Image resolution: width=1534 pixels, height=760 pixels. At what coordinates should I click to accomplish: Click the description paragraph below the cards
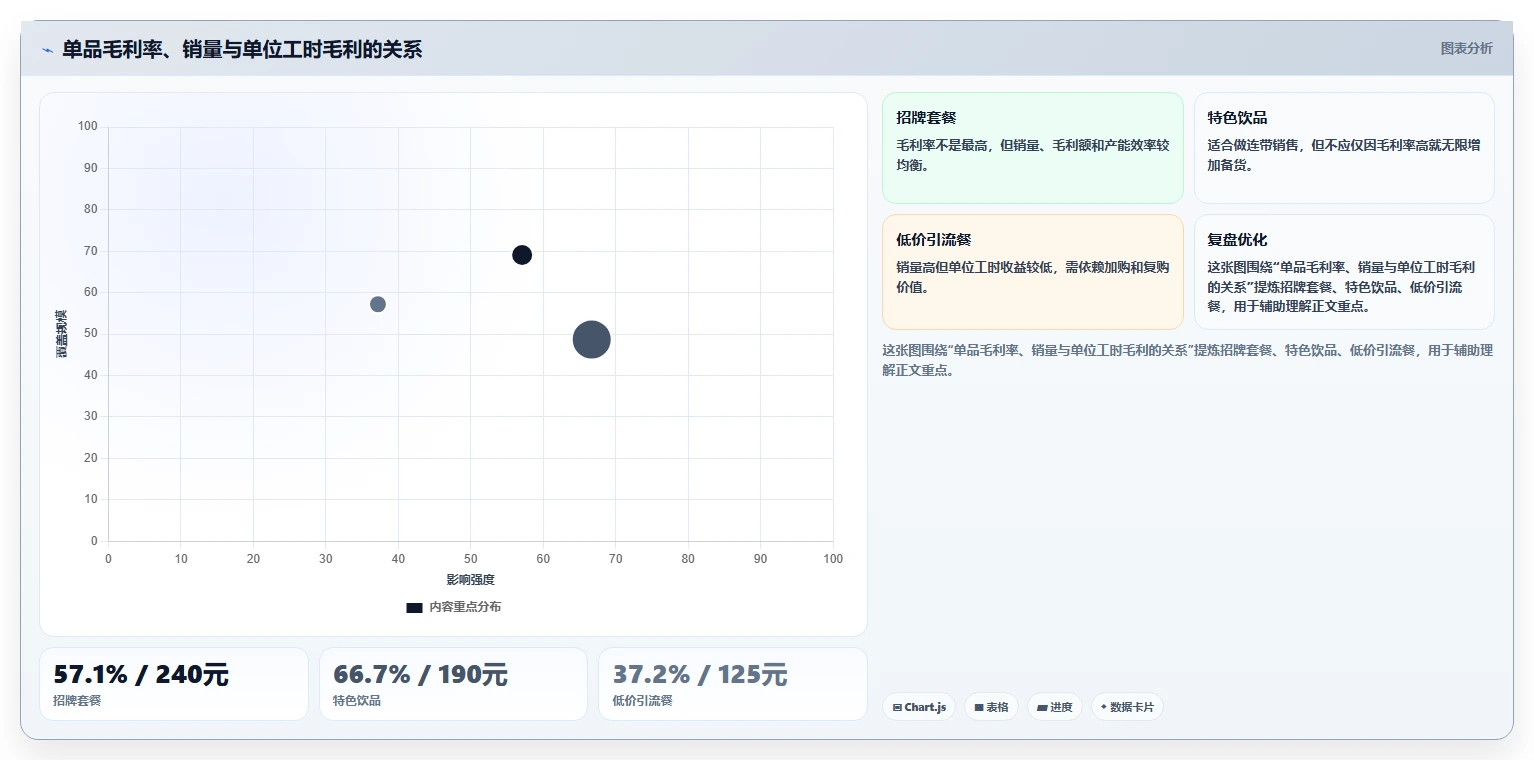[1187, 360]
